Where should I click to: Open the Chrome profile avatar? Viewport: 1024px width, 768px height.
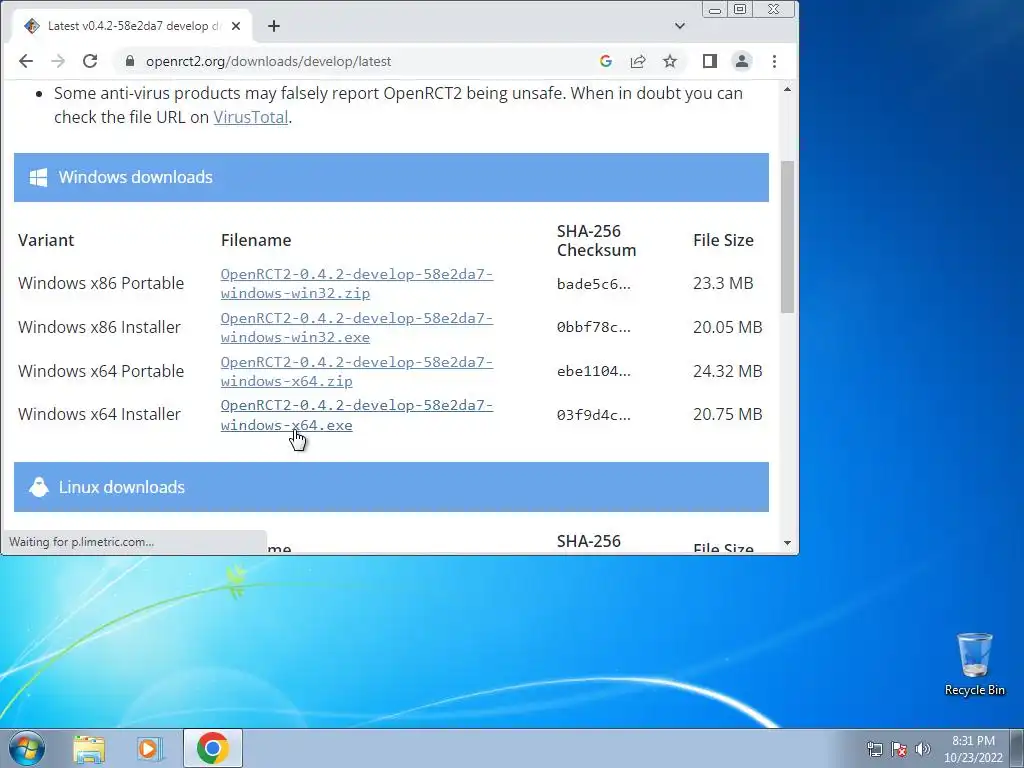[x=742, y=61]
